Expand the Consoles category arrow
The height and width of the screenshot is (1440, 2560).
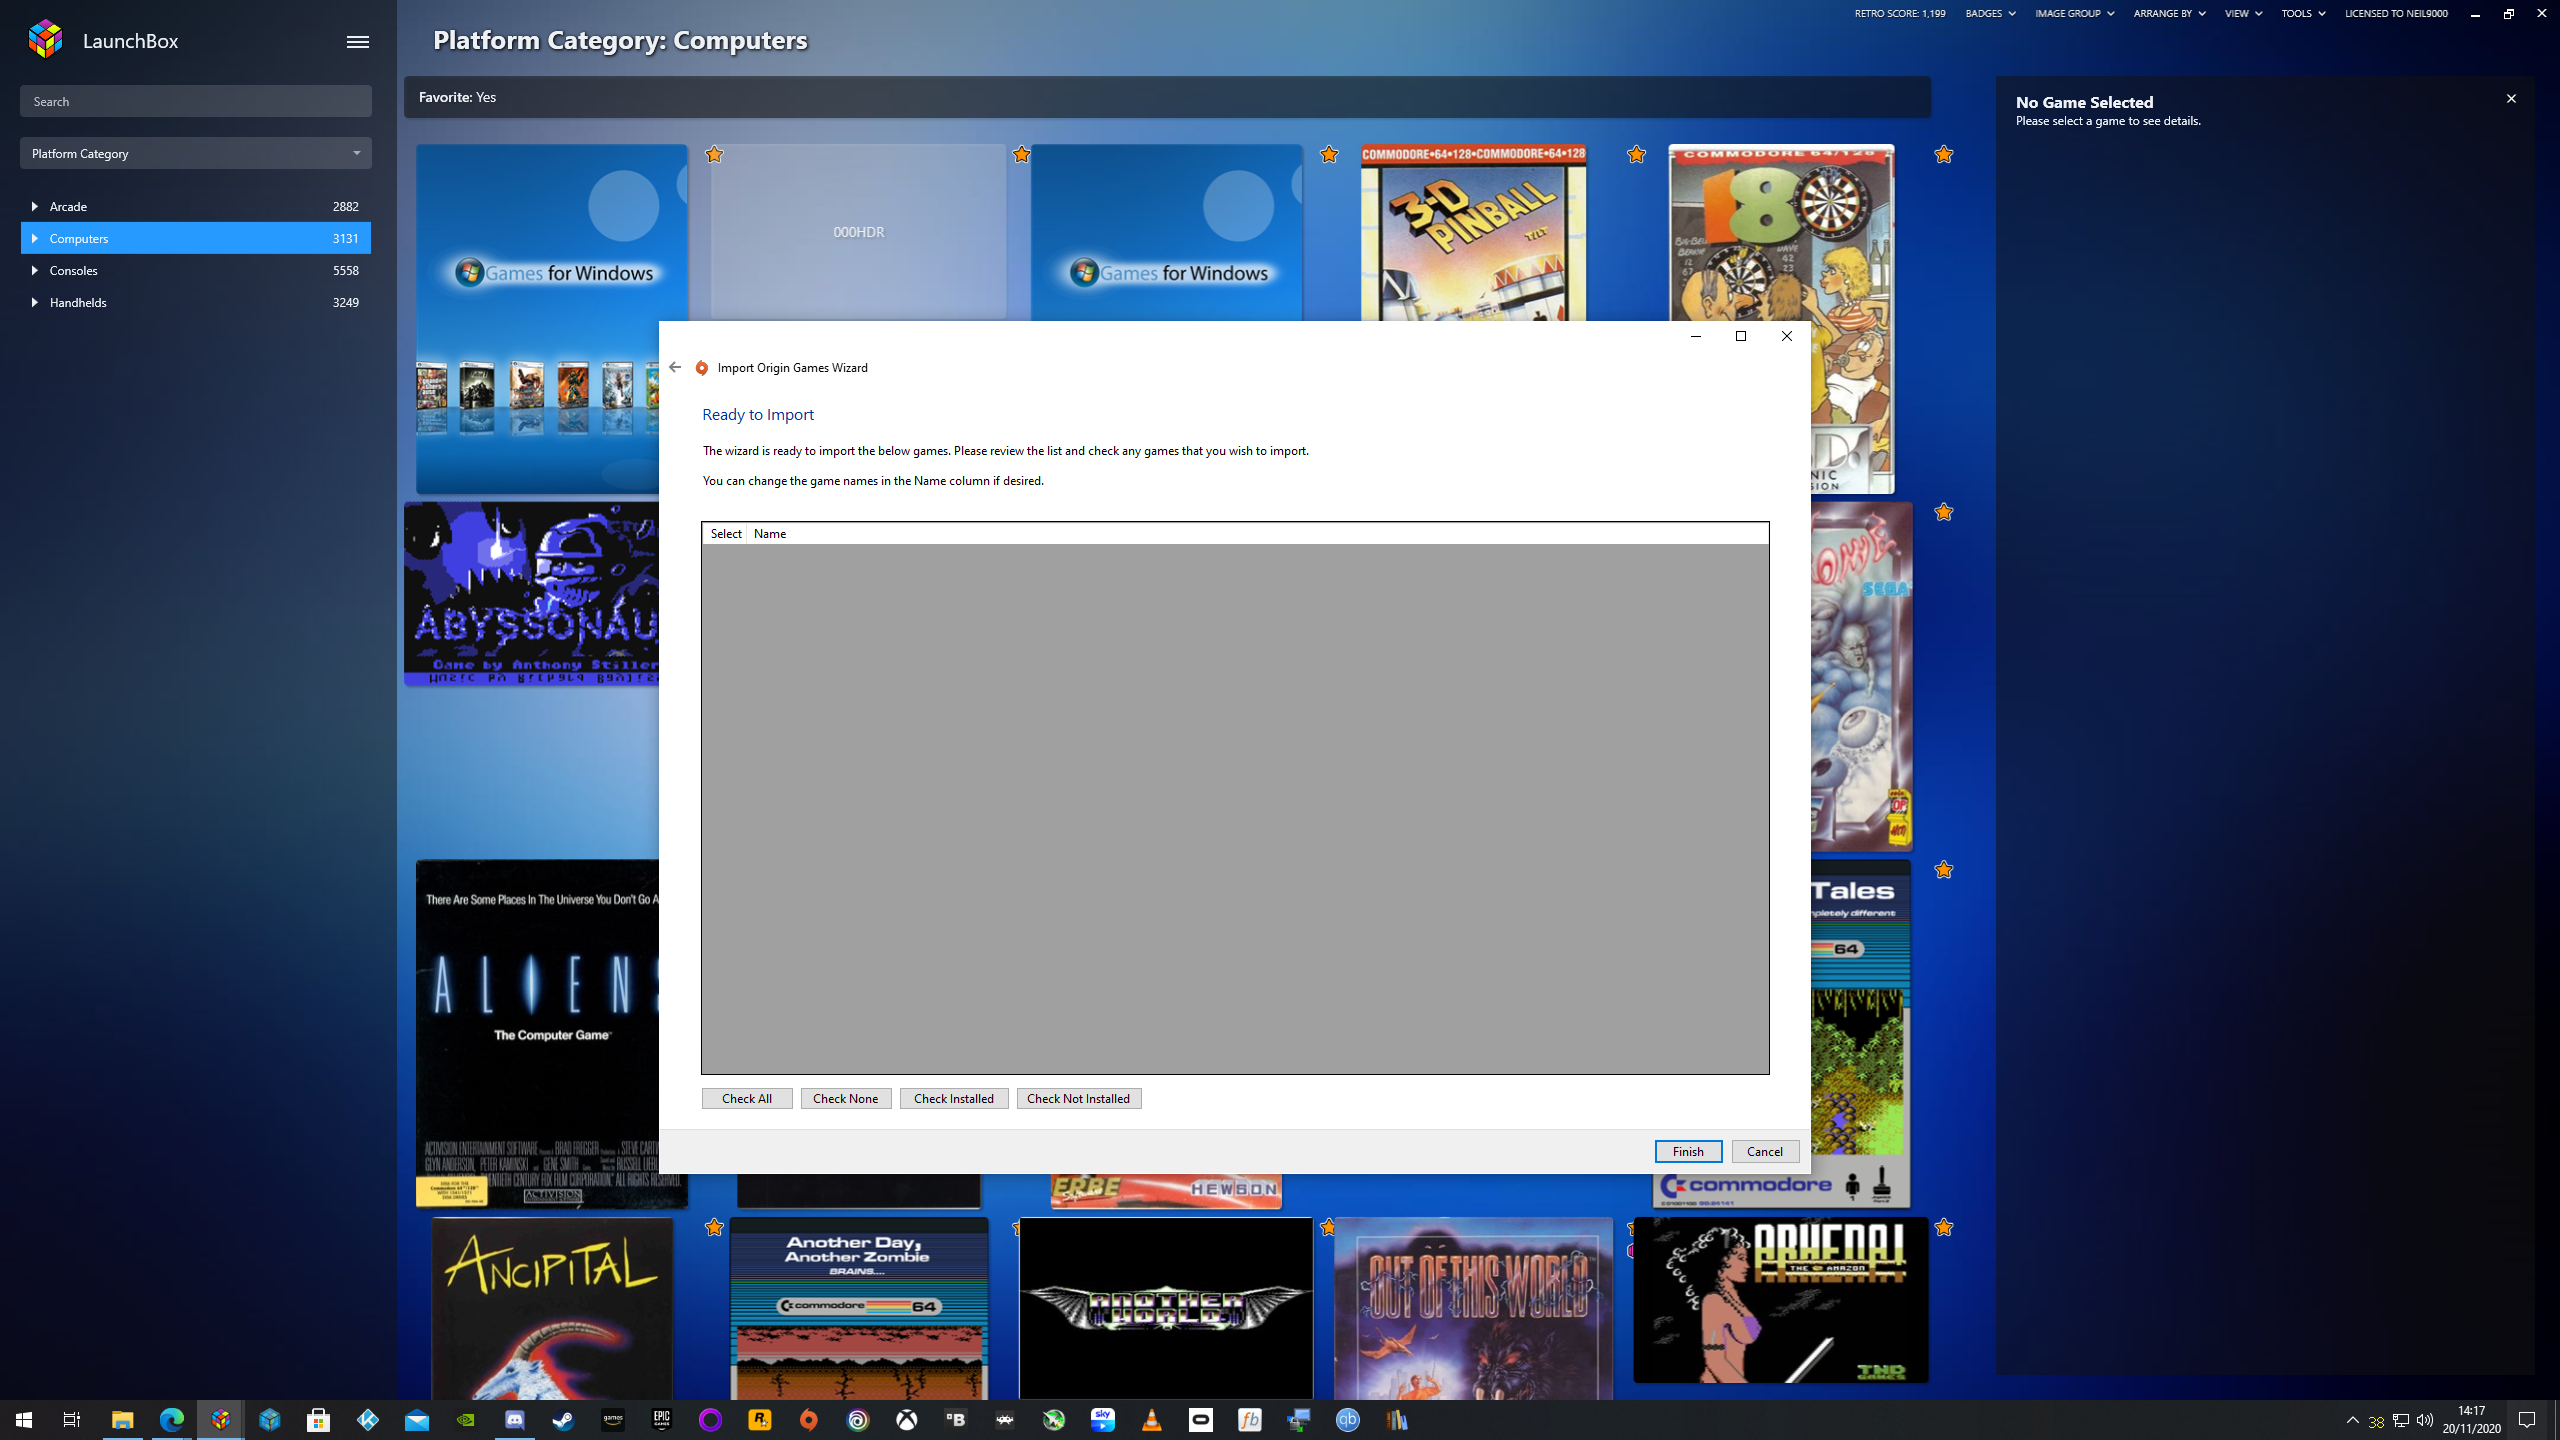[x=34, y=270]
